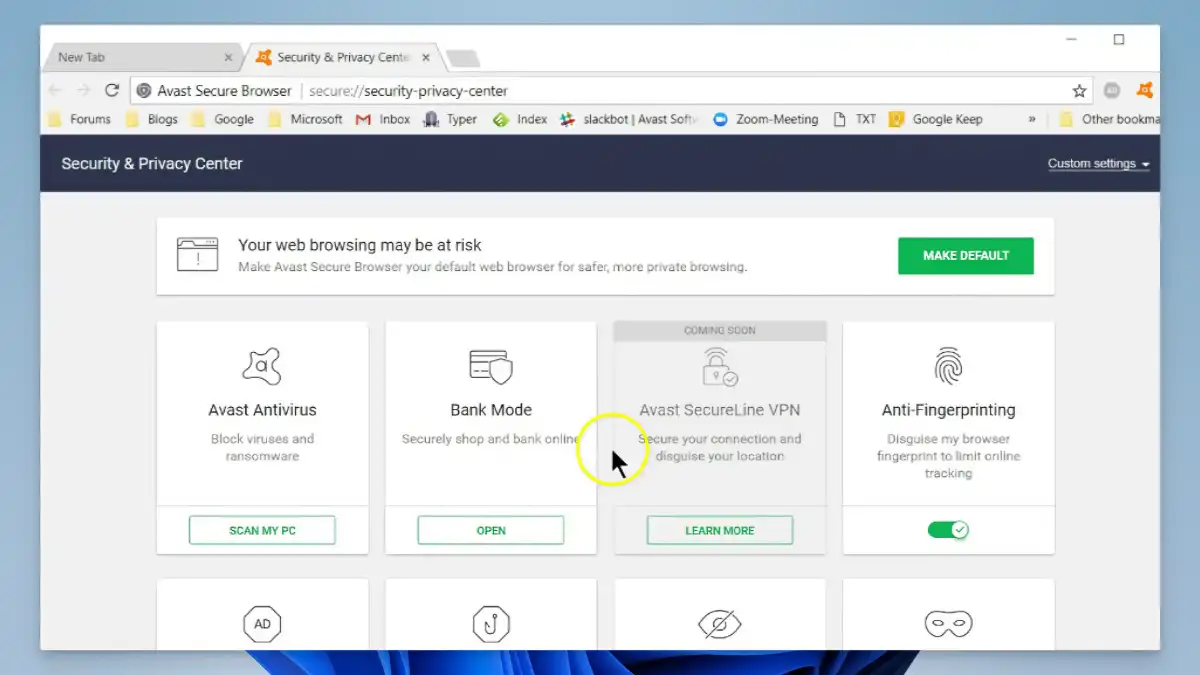
Task: Select the Stealth Mode mask icon
Action: pos(947,622)
